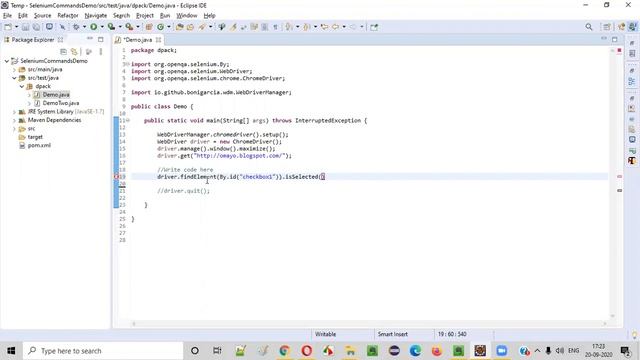Click the Toggle Mark Occurrences icon
The width and height of the screenshot is (640, 360).
(233, 27)
